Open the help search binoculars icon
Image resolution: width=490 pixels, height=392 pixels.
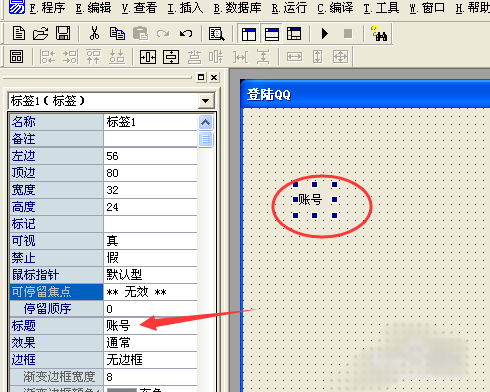[x=379, y=34]
